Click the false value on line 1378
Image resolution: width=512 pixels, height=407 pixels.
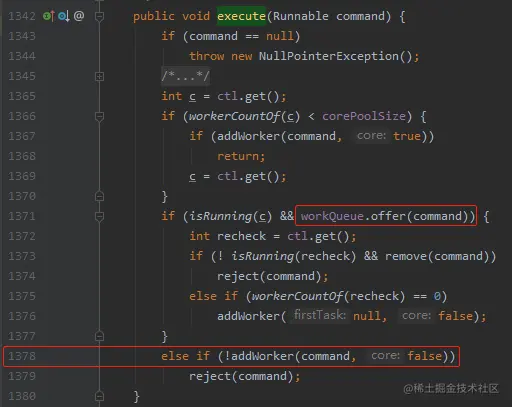pyautogui.click(x=425, y=356)
